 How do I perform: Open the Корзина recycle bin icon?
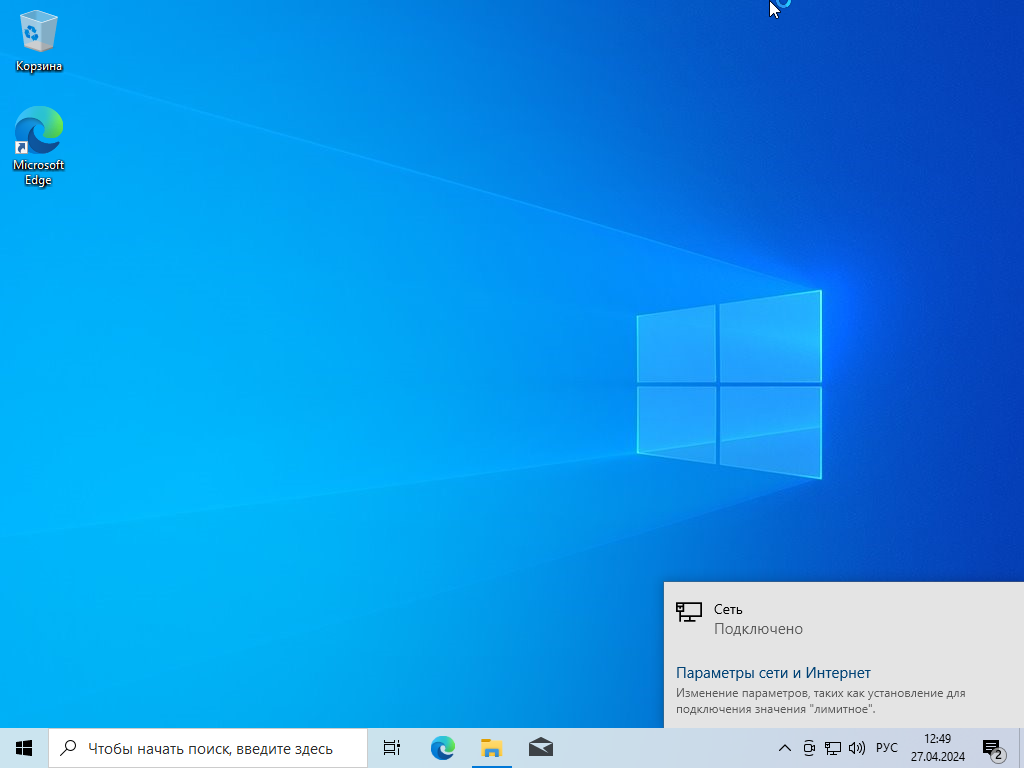(x=38, y=40)
